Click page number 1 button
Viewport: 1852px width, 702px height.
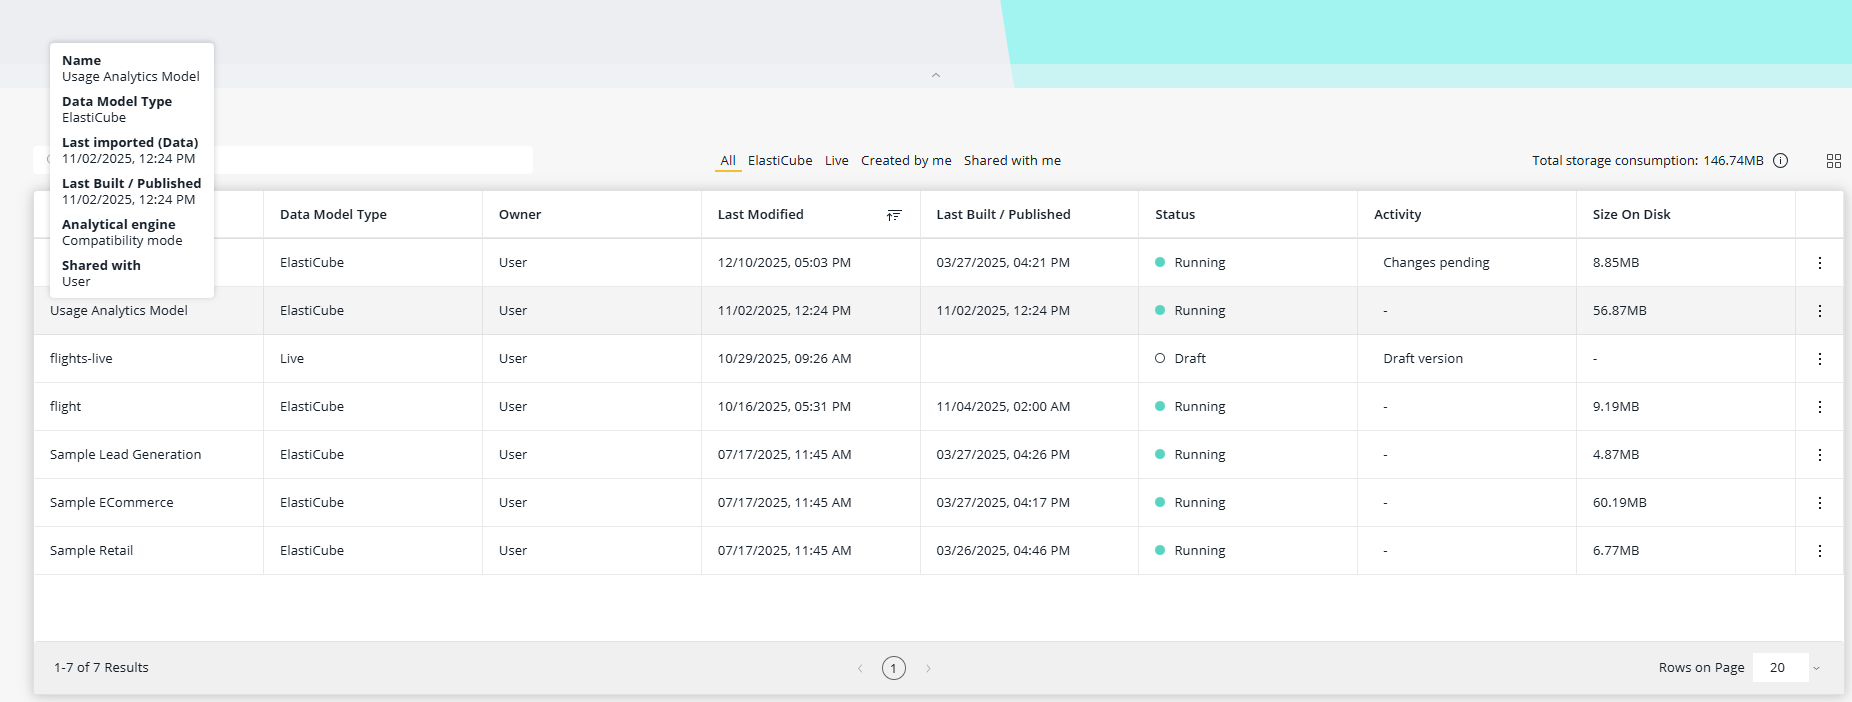point(894,668)
